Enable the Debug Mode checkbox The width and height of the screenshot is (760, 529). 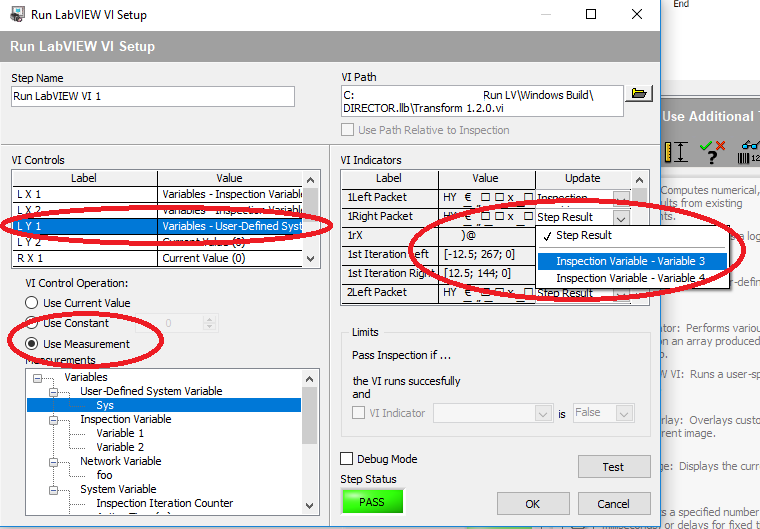coord(346,459)
